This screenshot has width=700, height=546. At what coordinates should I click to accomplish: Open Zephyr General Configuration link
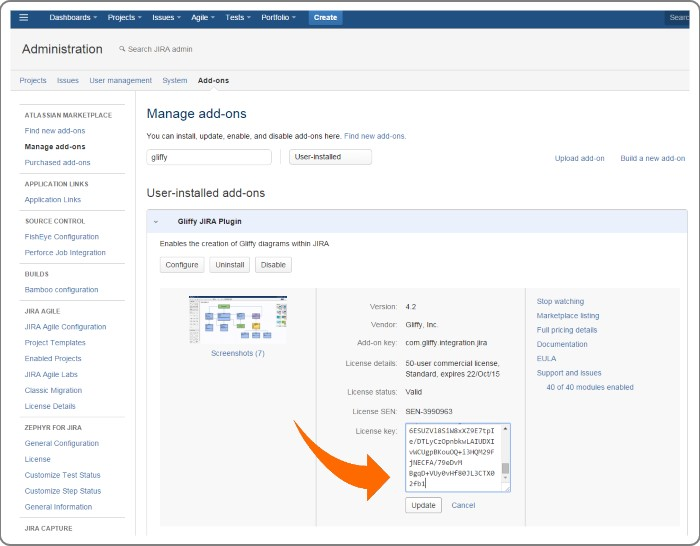point(62,443)
